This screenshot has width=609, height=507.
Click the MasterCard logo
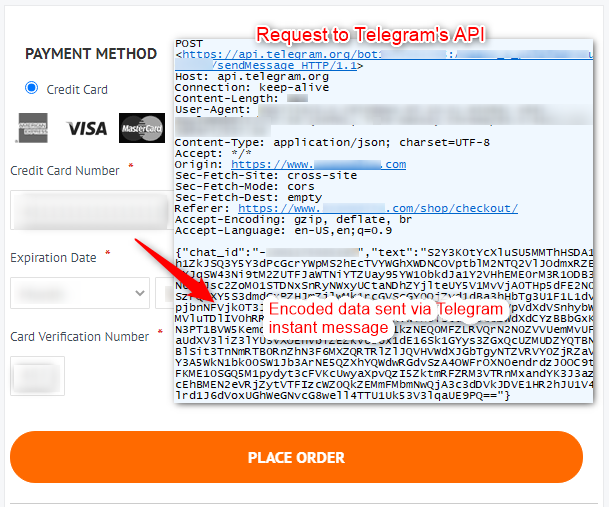tap(142, 128)
